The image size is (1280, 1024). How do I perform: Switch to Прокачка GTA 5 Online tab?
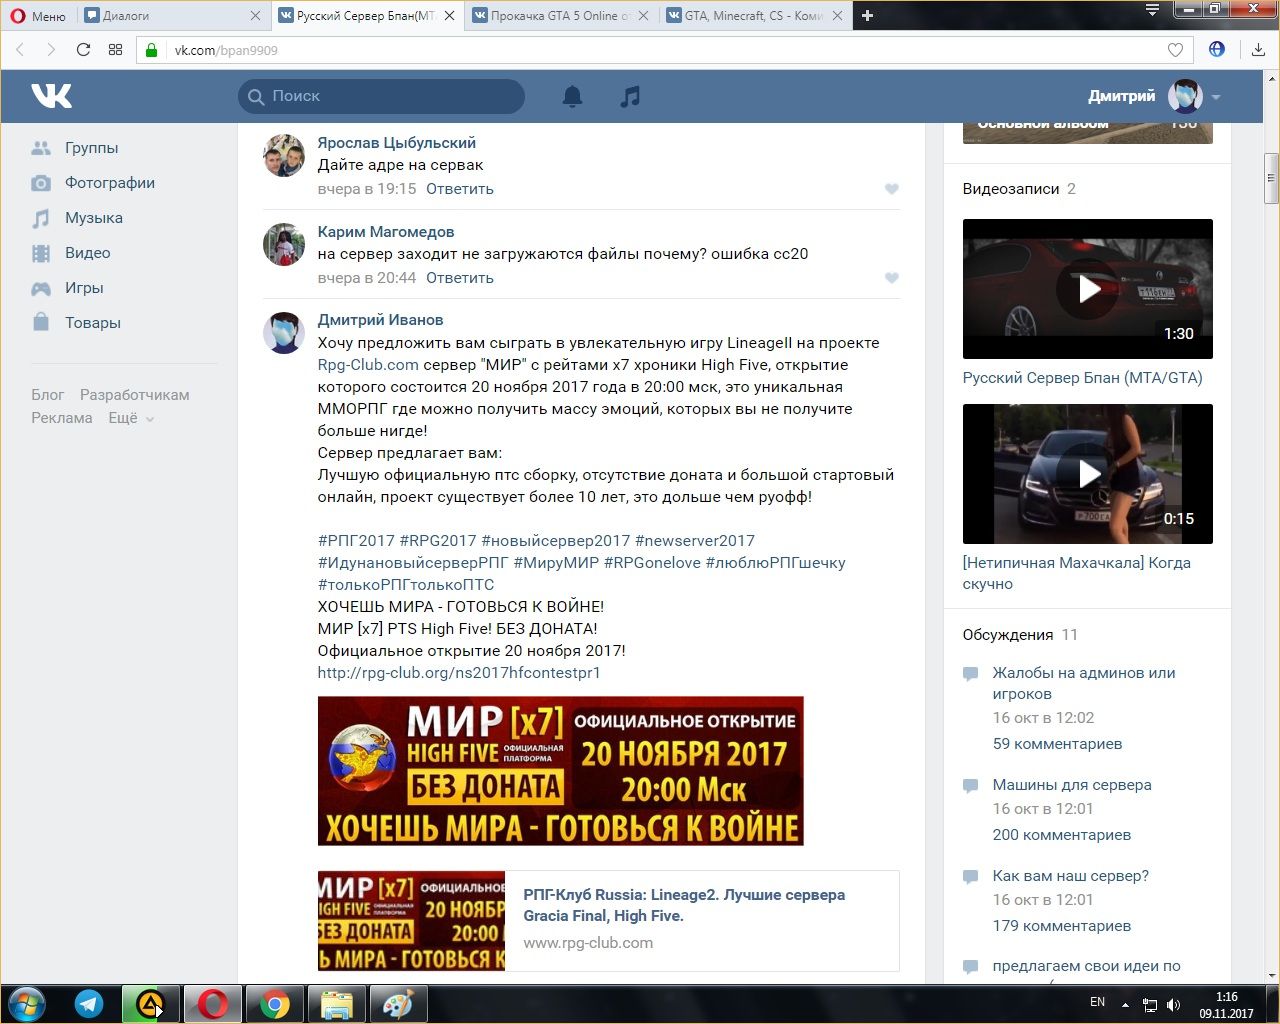pos(560,15)
